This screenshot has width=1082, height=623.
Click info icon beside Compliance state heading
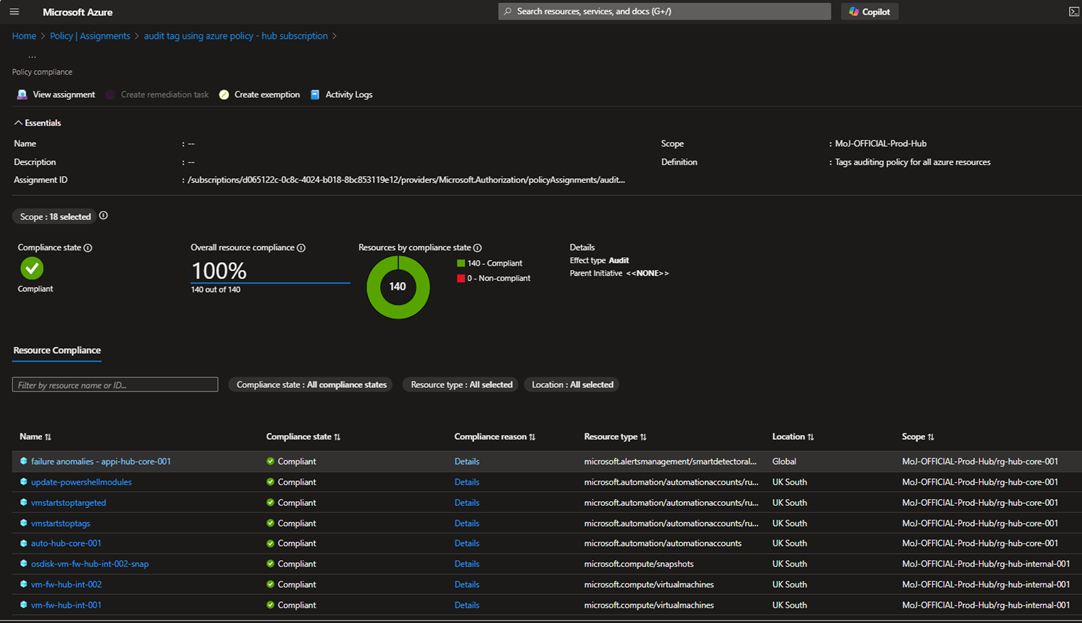(88, 248)
